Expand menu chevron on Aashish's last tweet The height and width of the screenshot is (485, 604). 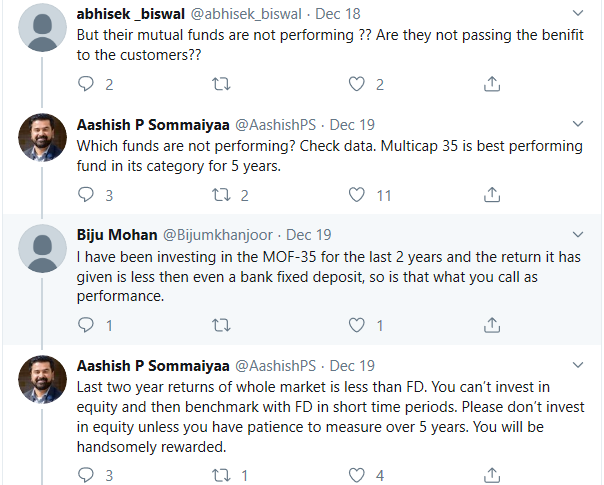pyautogui.click(x=578, y=364)
